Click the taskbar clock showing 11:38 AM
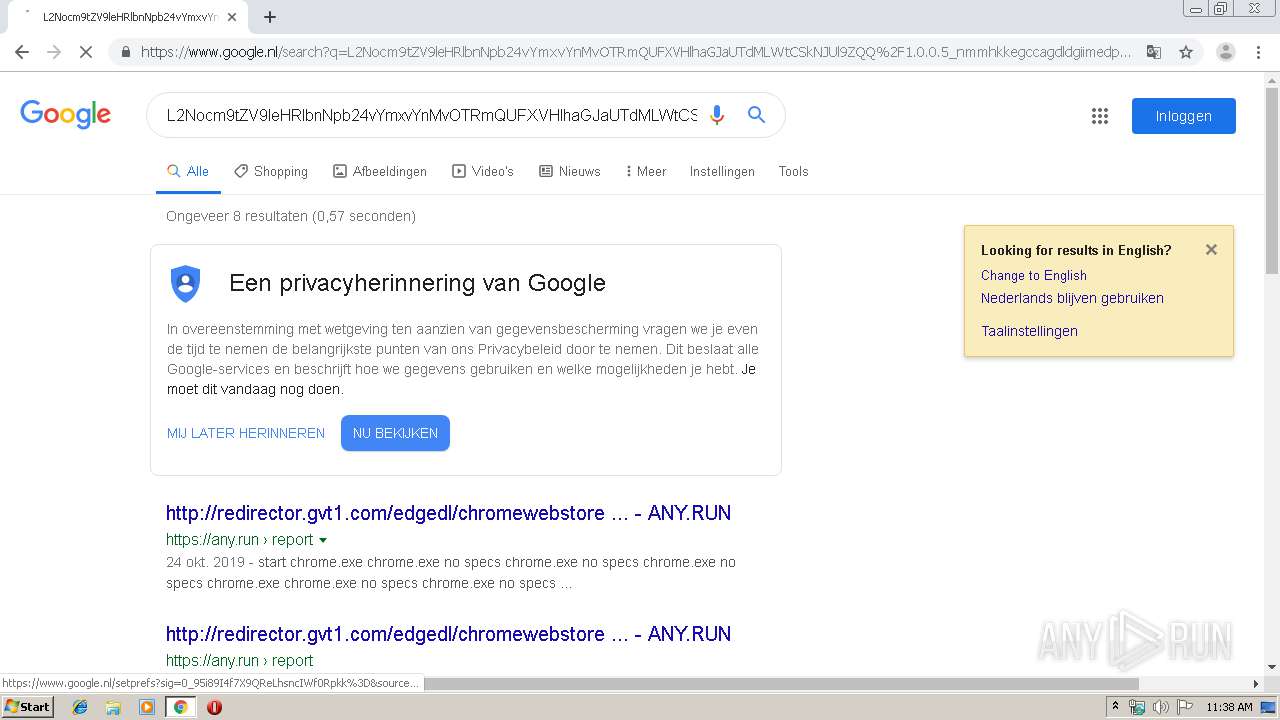Screen dimensions: 1280x720 1229,707
